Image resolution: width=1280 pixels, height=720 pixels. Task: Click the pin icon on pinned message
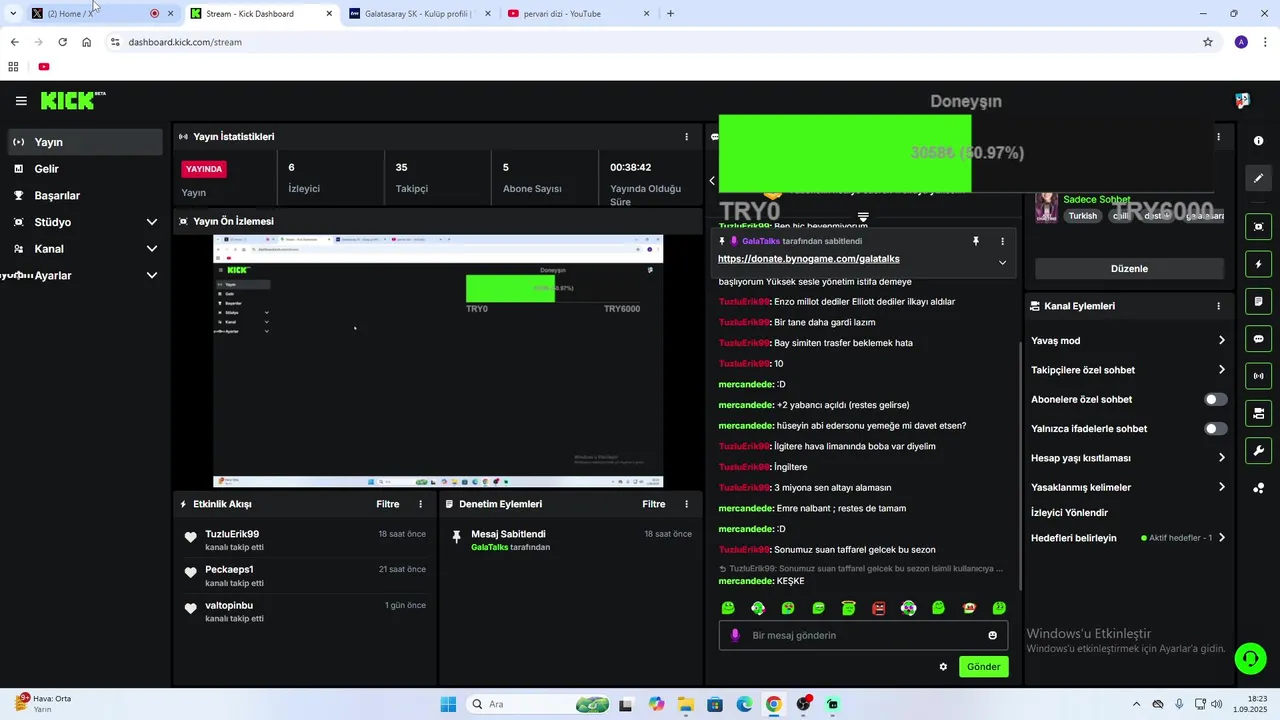[x=976, y=241]
